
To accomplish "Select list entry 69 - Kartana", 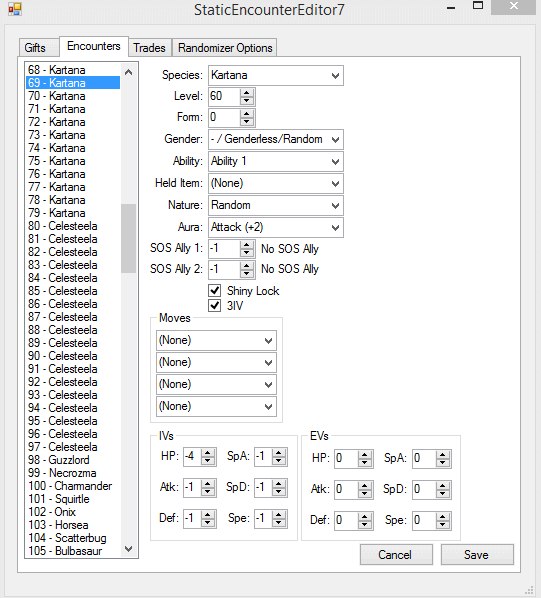I will (73, 83).
